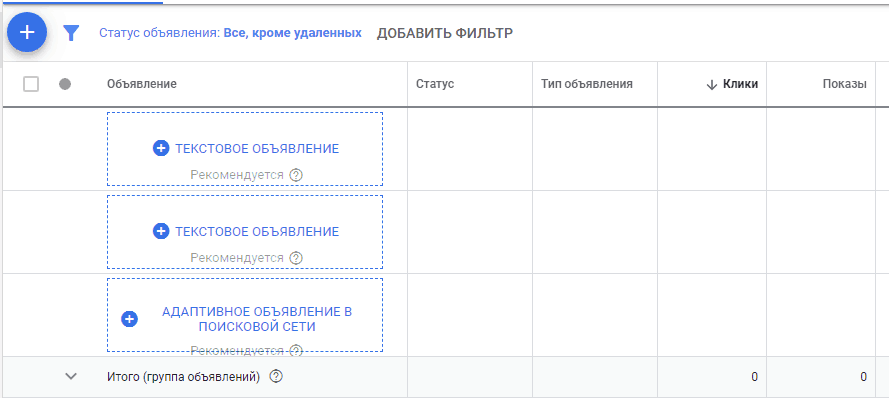
Task: Click the plus icon in the adaptive search ad card
Action: [129, 319]
